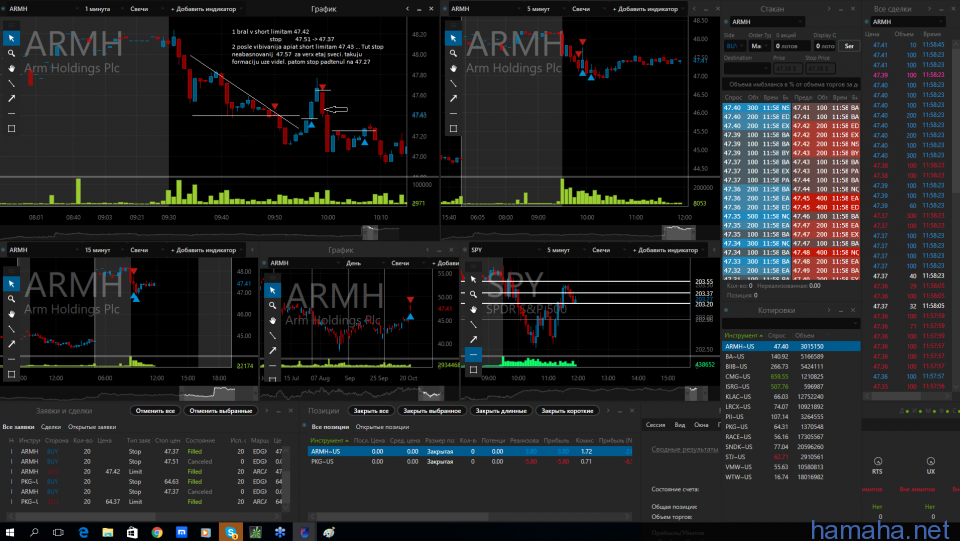The width and height of the screenshot is (960, 541).
Task: Open File Explorer from the taskbar
Action: 108,532
